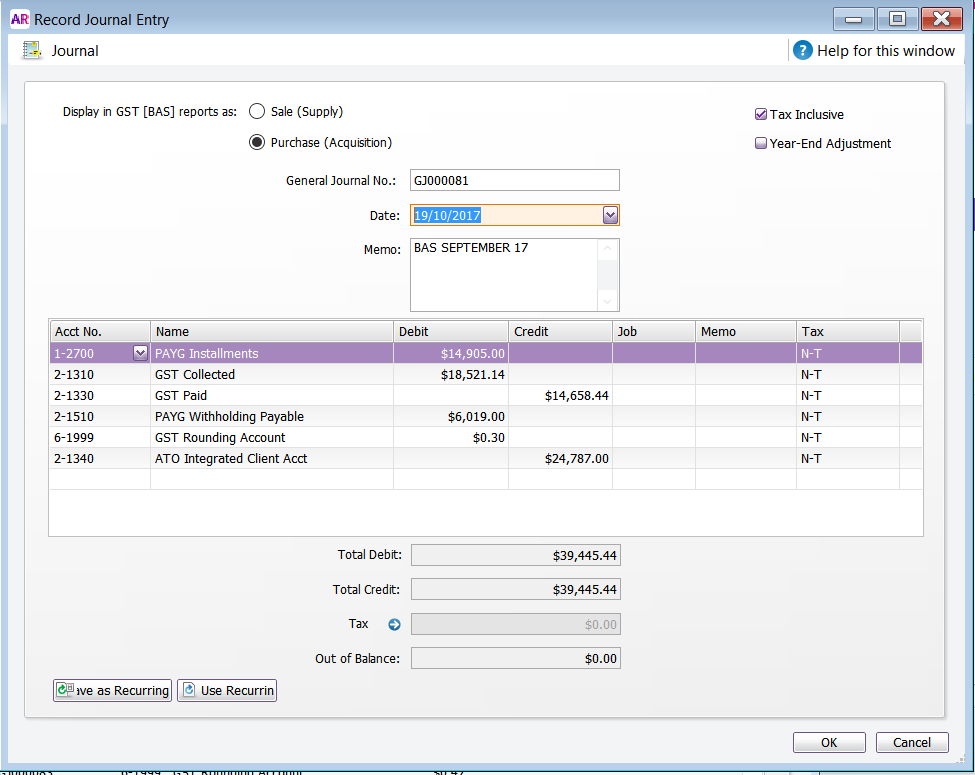Toggle the Tax Inclusive checkbox
Screen dimensions: 975x775
coord(761,115)
